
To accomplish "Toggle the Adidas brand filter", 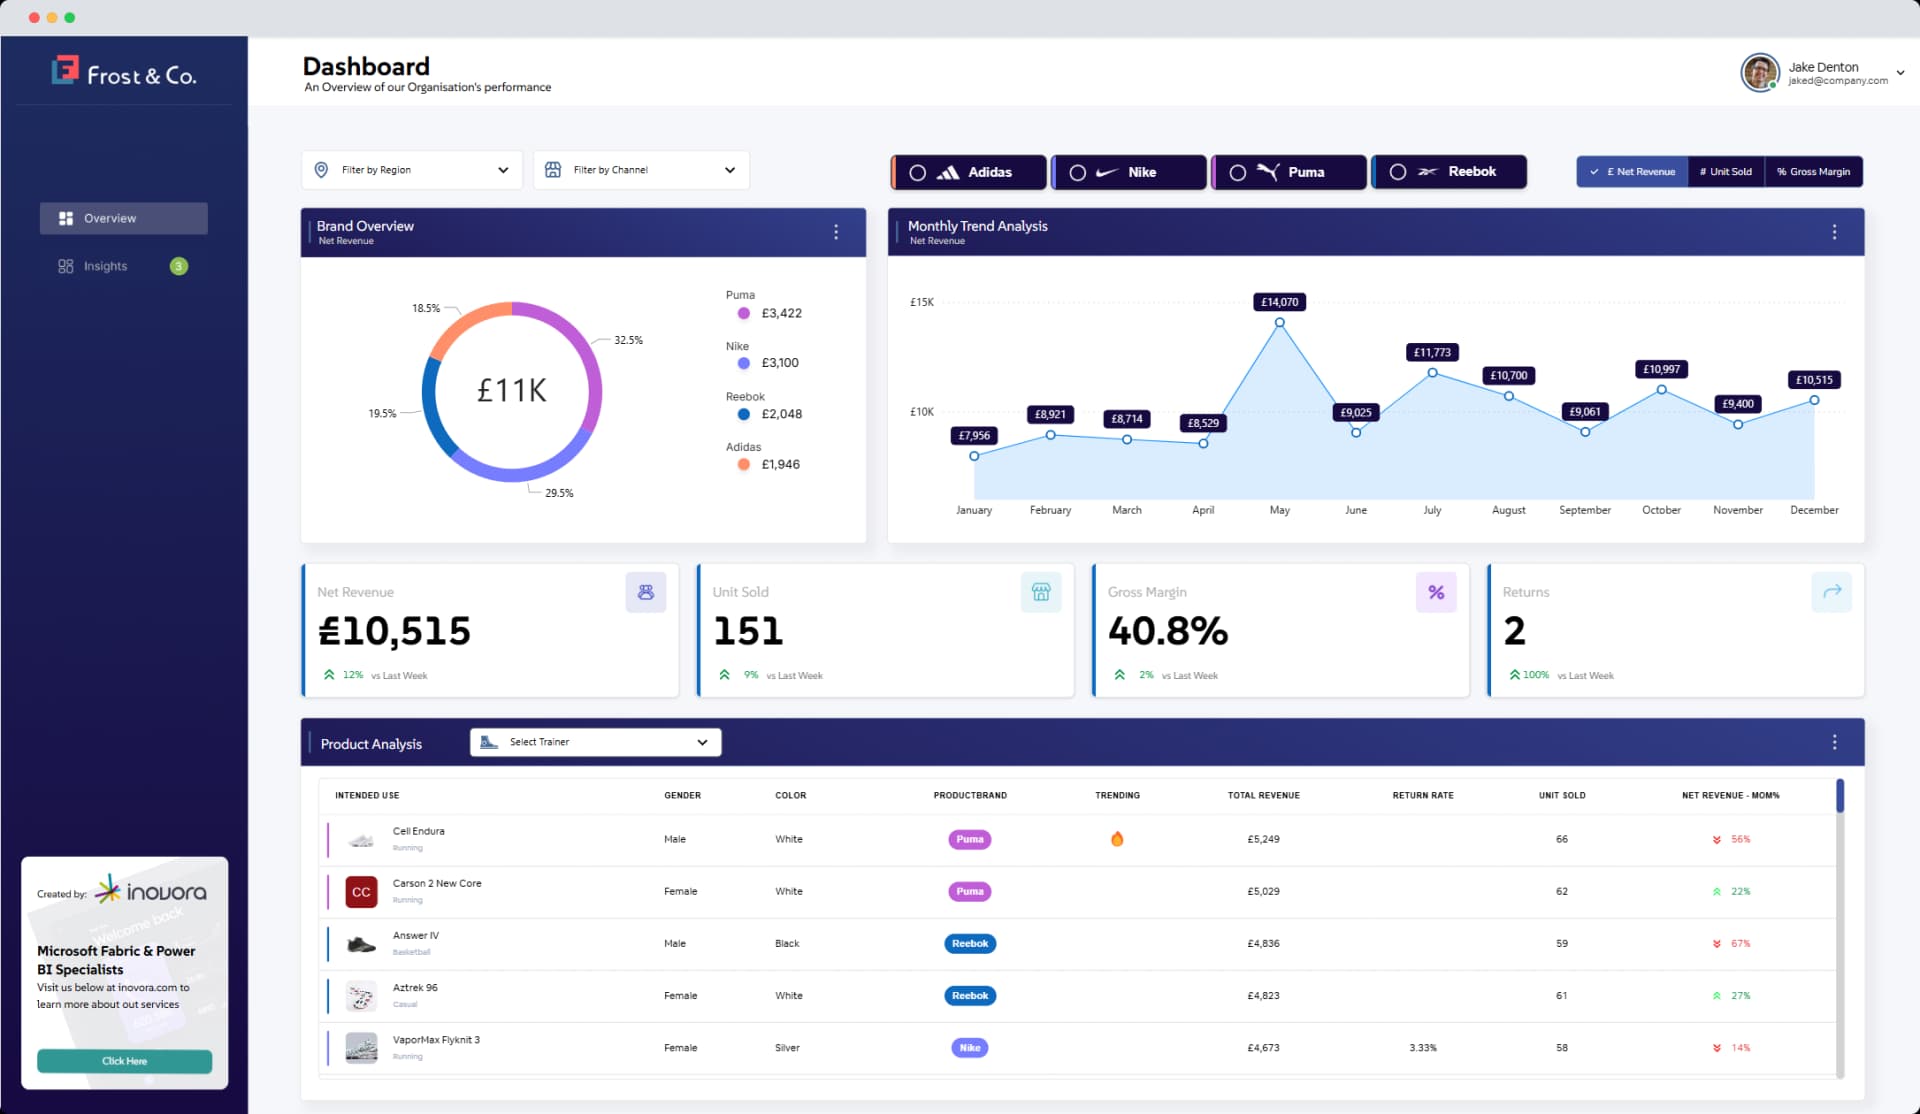I will [x=967, y=171].
